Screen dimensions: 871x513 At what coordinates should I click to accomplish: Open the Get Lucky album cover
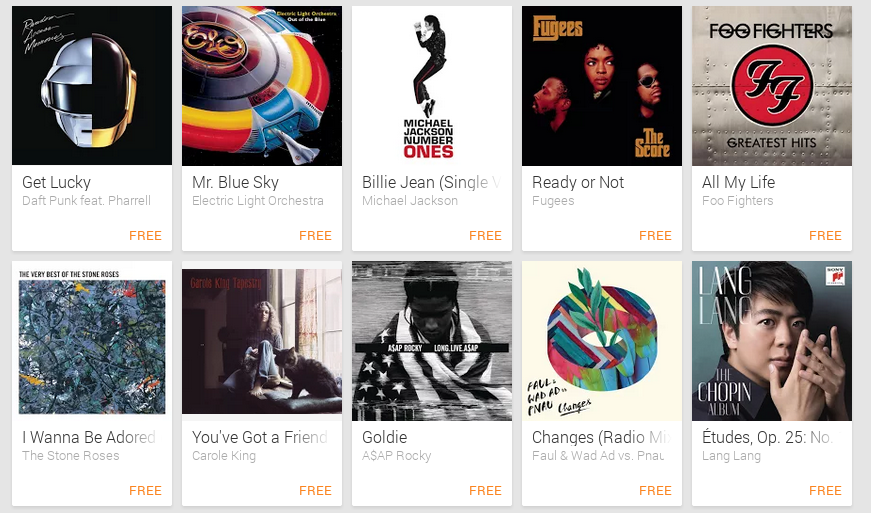coord(92,86)
